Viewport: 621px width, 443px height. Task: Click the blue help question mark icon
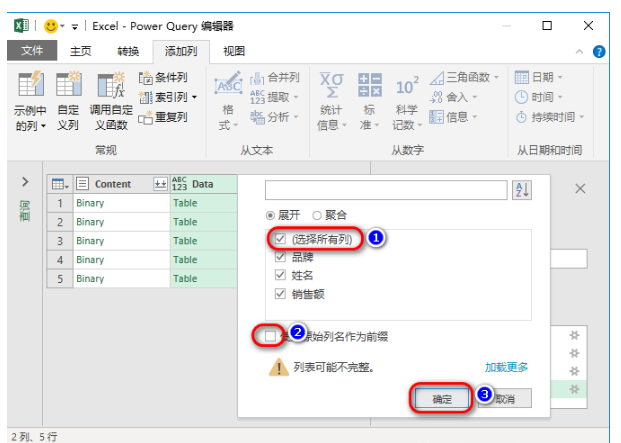coord(599,51)
